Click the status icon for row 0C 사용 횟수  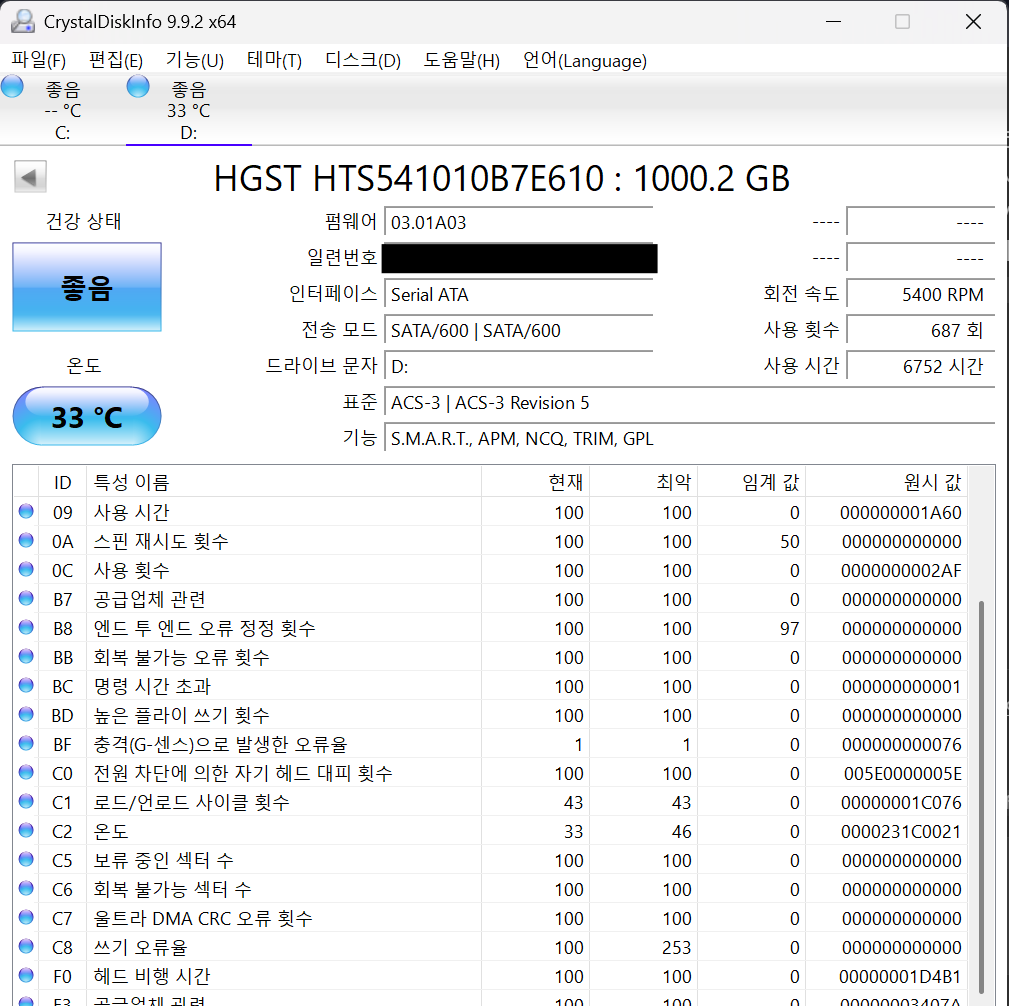26,569
